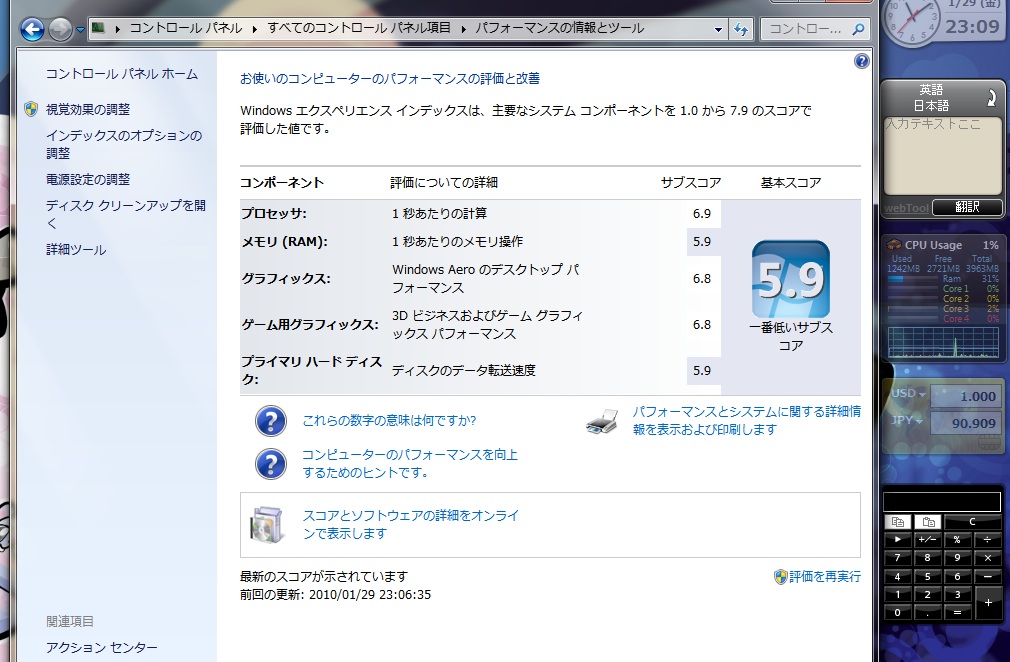Open コントロール パネル ホーム link
Image resolution: width=1010 pixels, height=662 pixels.
coord(122,74)
